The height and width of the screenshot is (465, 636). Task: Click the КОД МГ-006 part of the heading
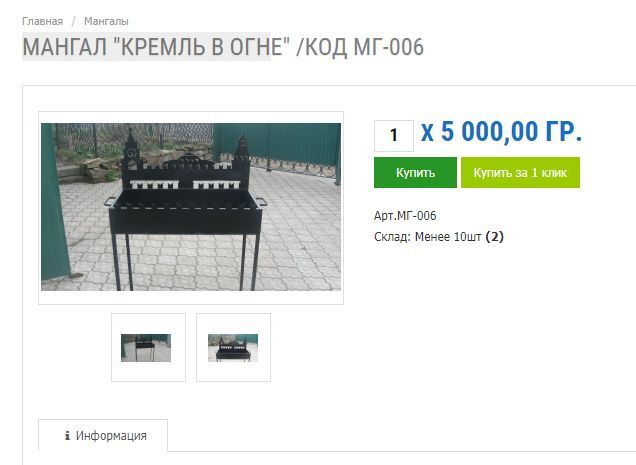364,47
